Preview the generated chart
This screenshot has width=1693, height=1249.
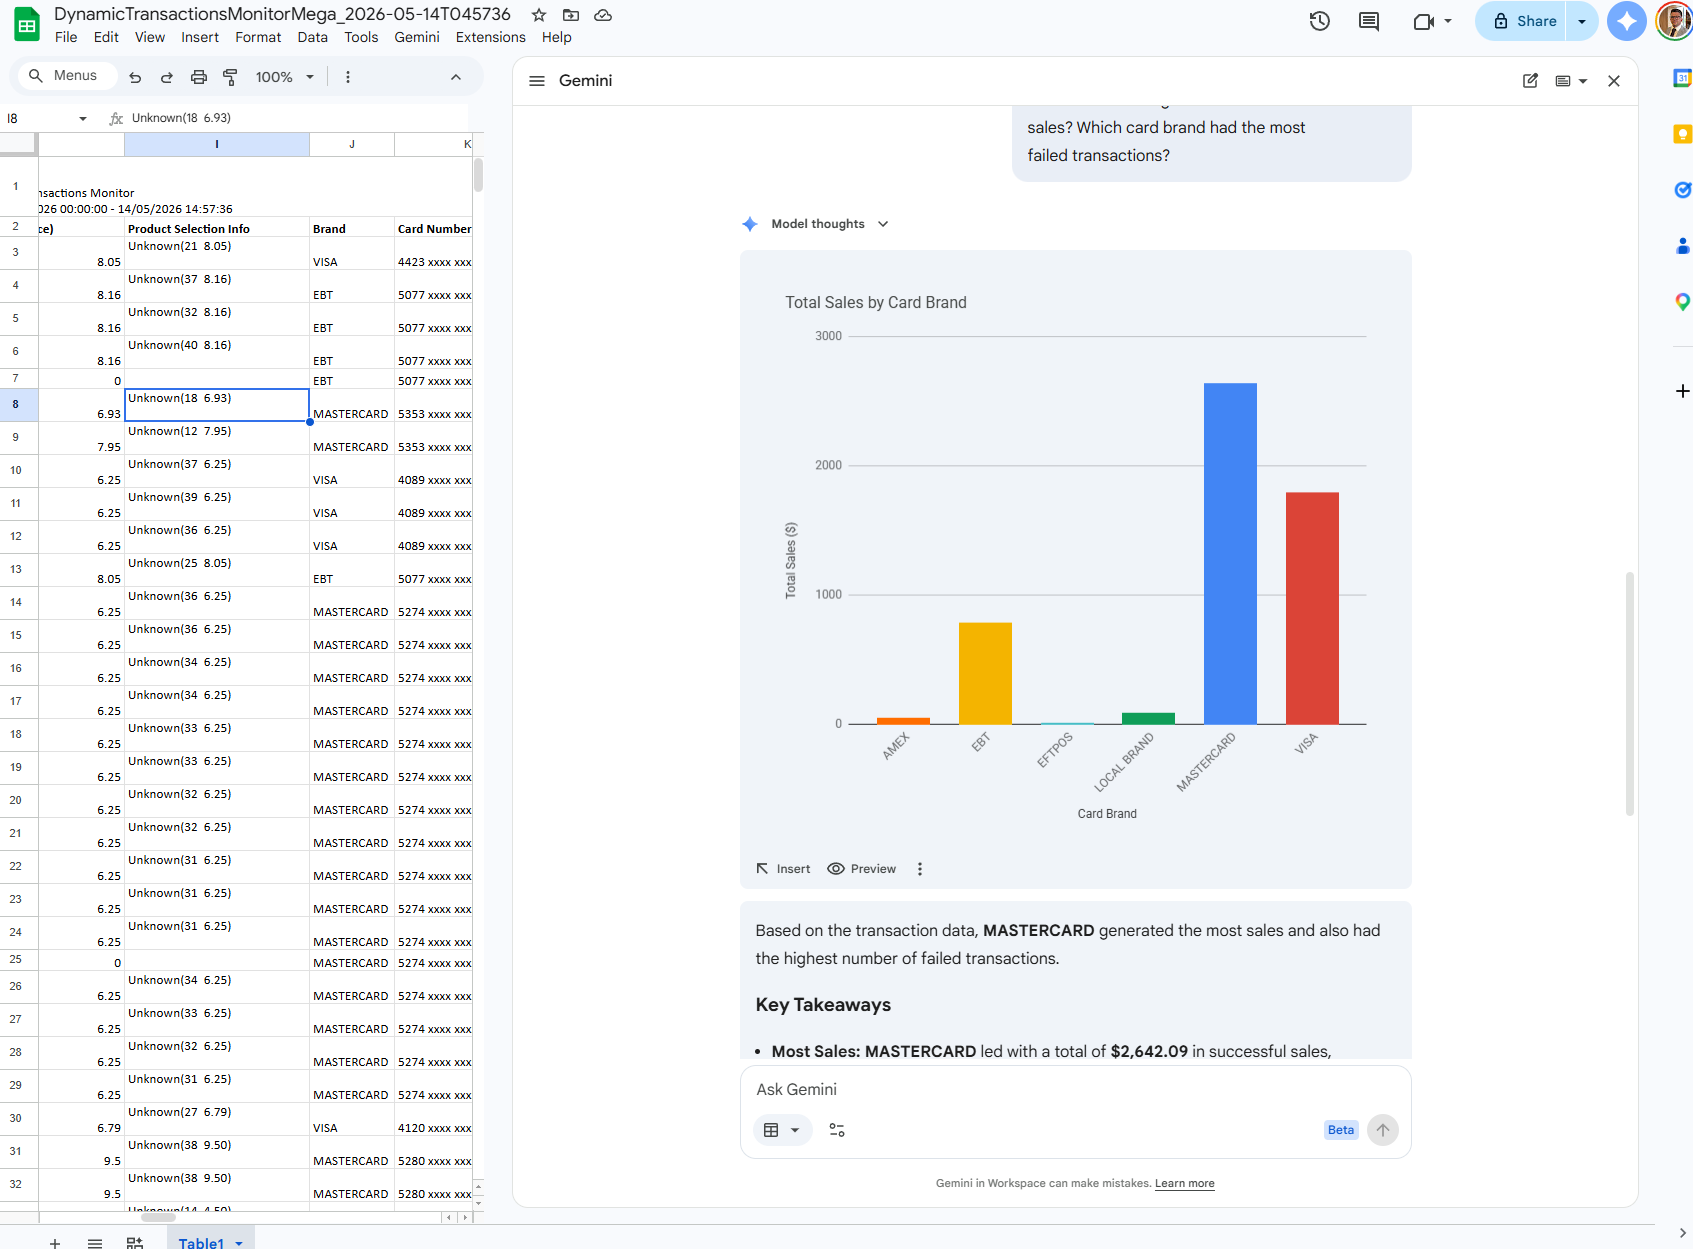tap(862, 869)
